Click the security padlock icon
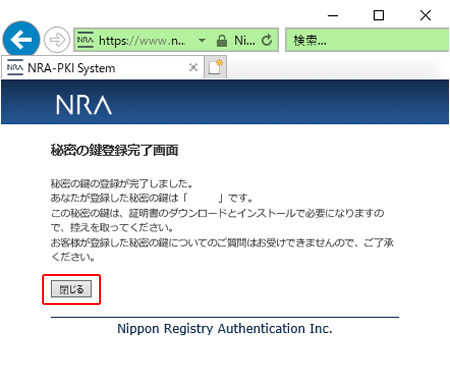 (x=222, y=40)
